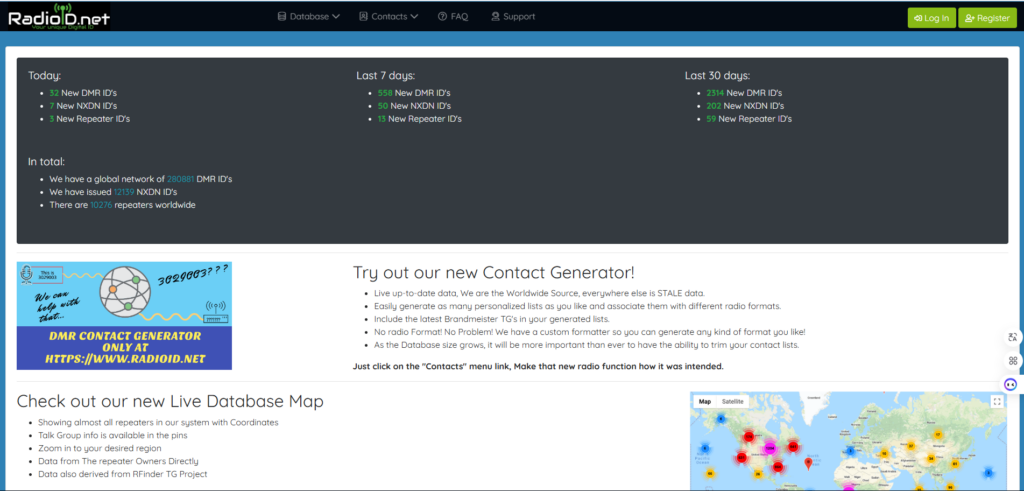Click the blue cluster marker over Western Europe
The height and width of the screenshot is (491, 1024).
tap(850, 451)
